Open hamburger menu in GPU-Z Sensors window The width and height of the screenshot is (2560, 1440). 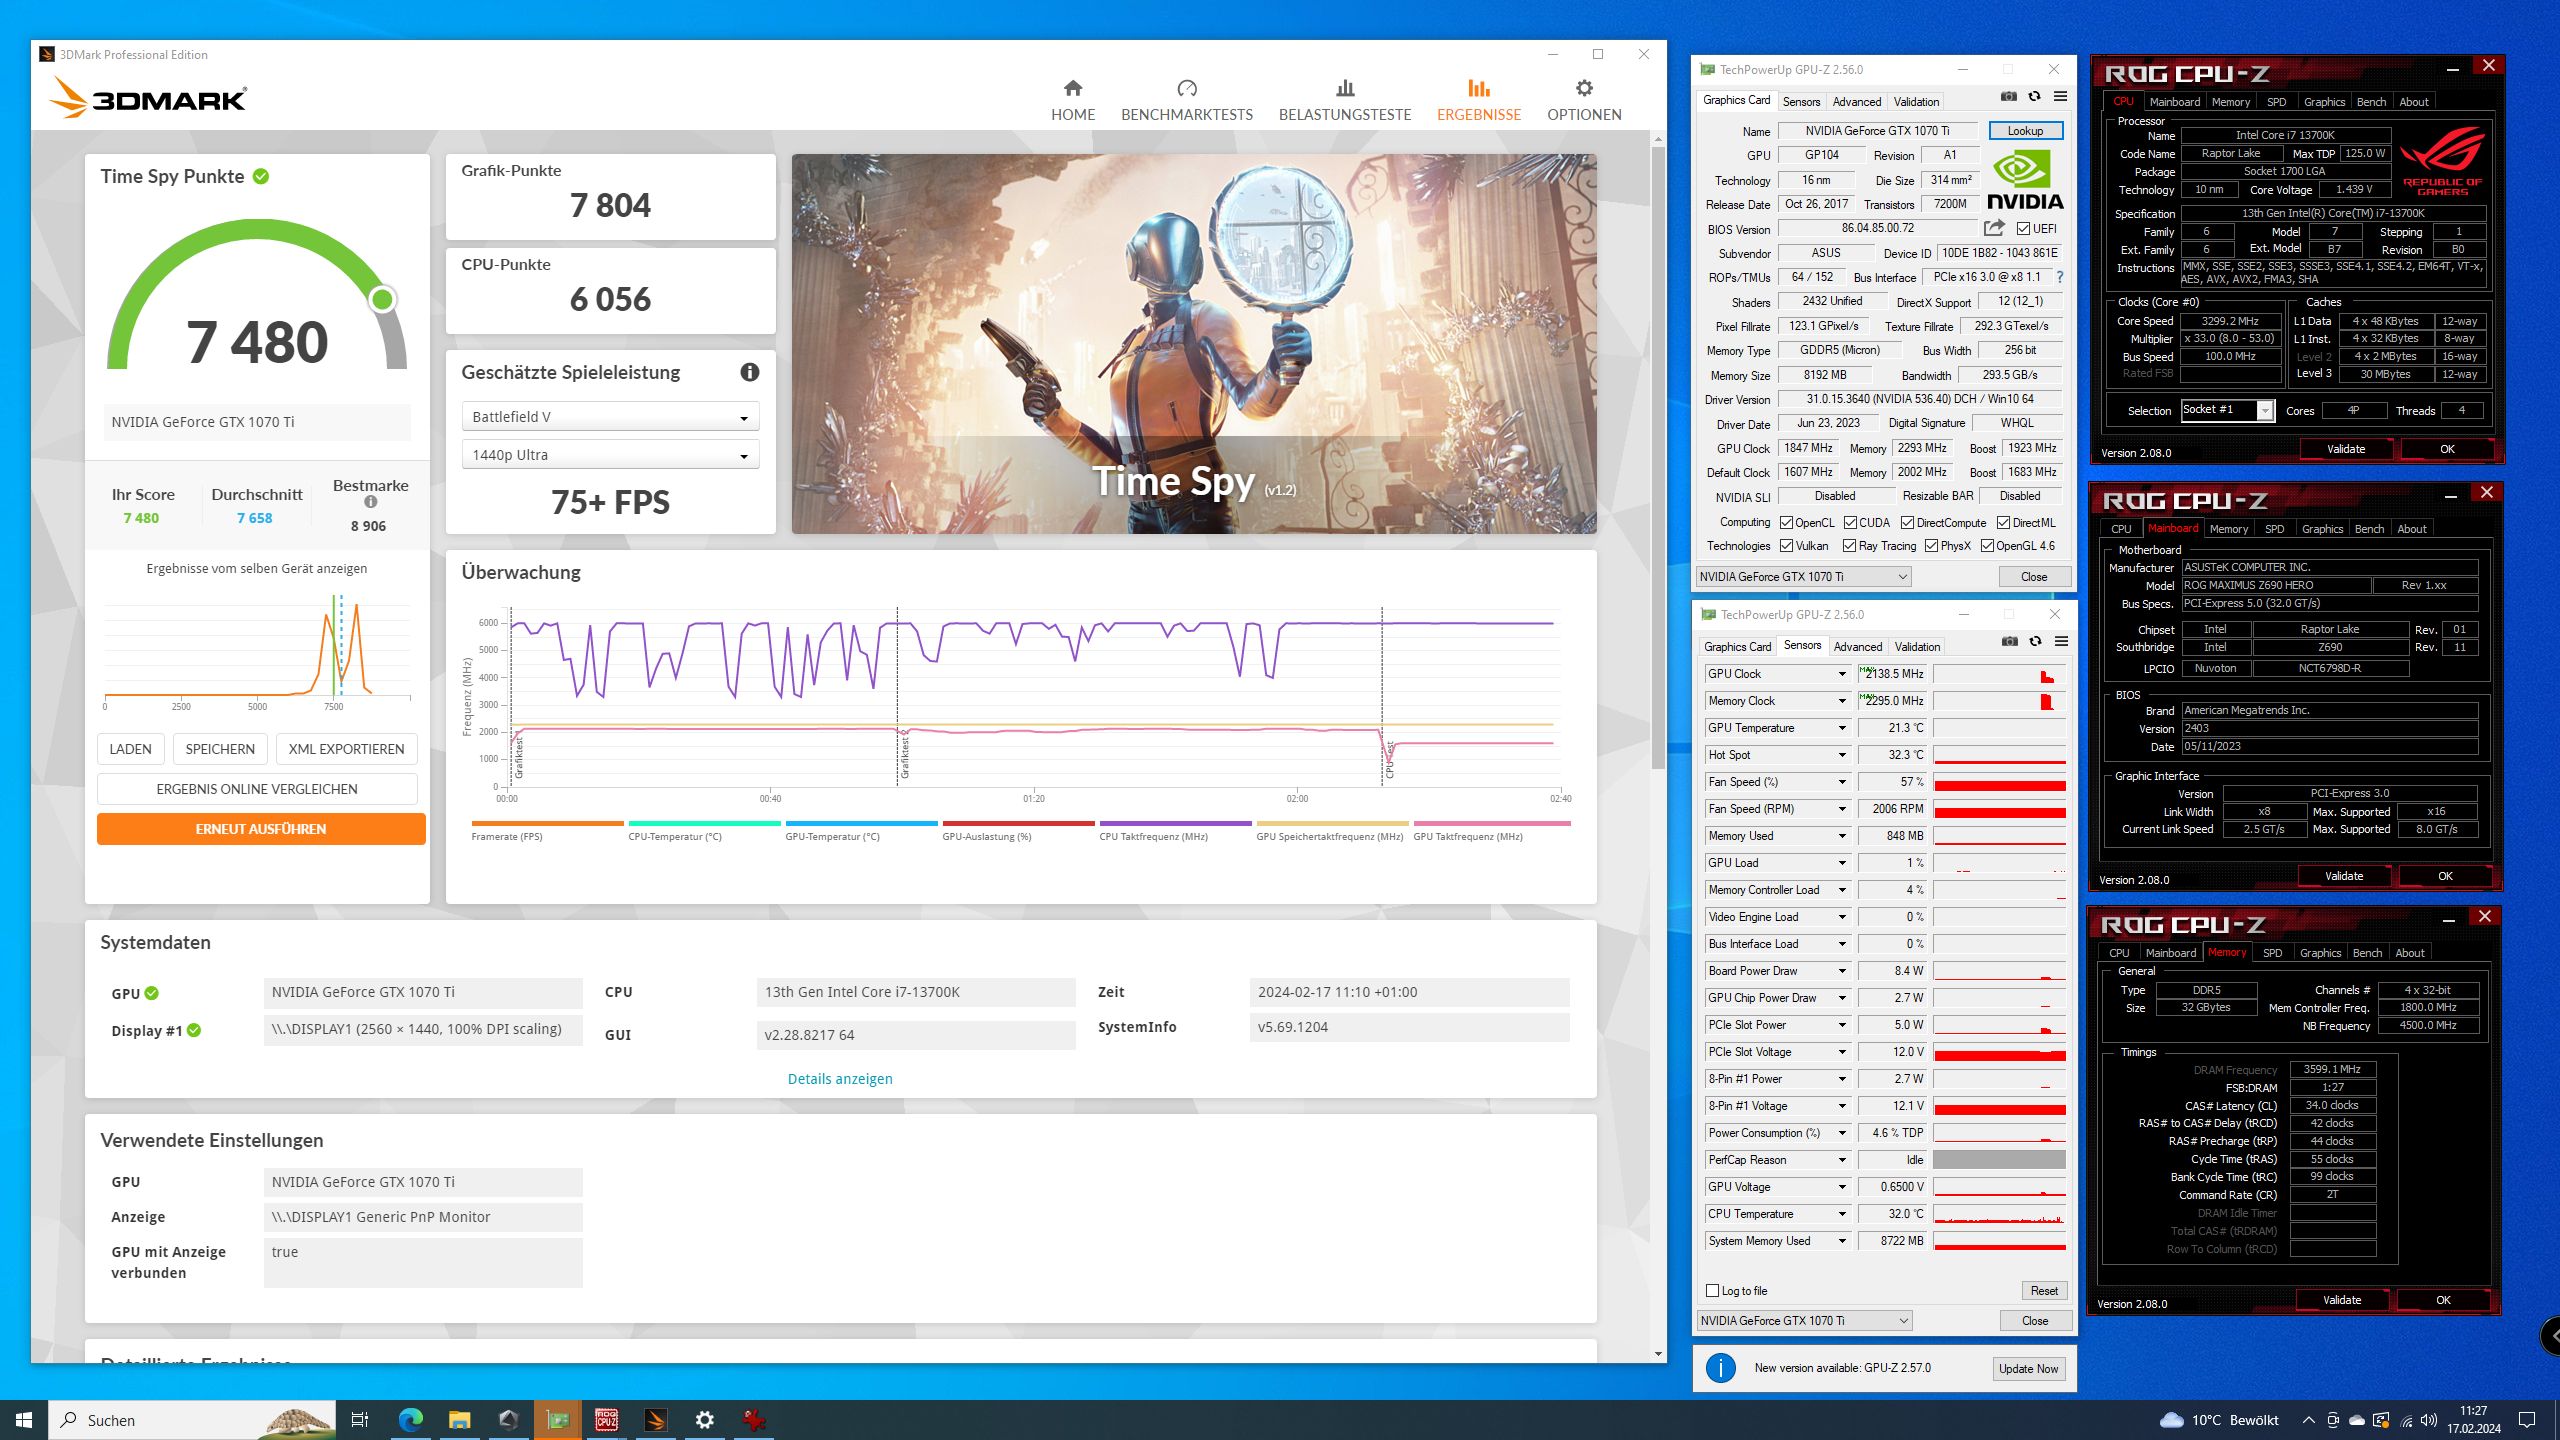click(x=2061, y=642)
